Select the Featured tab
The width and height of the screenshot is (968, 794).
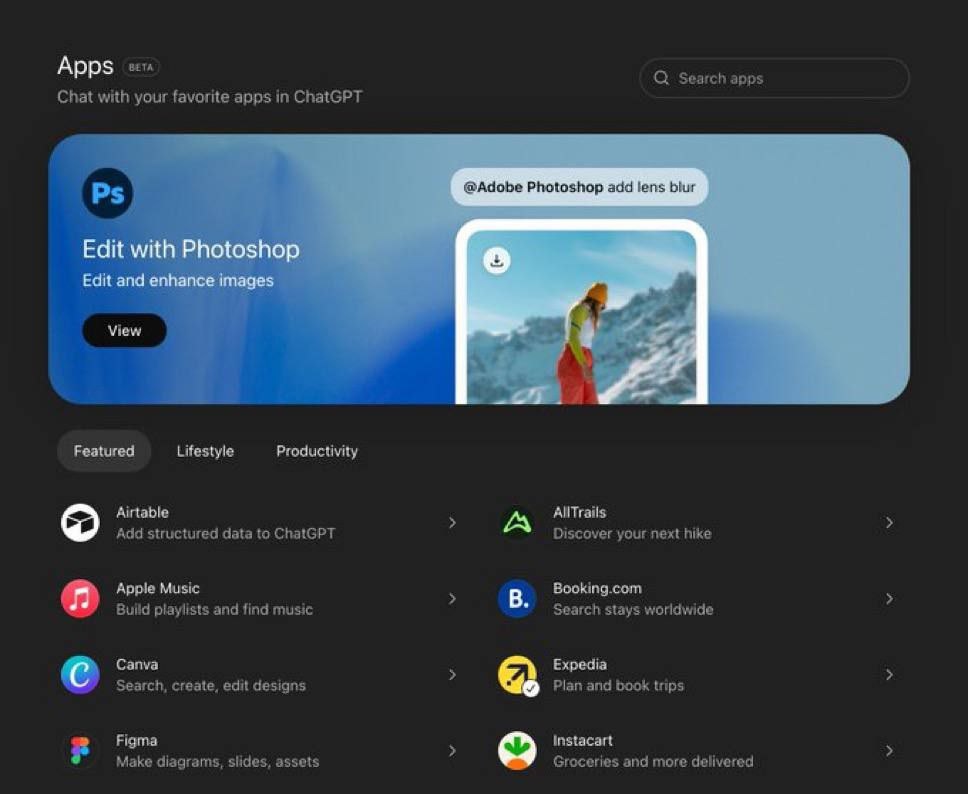[x=104, y=451]
